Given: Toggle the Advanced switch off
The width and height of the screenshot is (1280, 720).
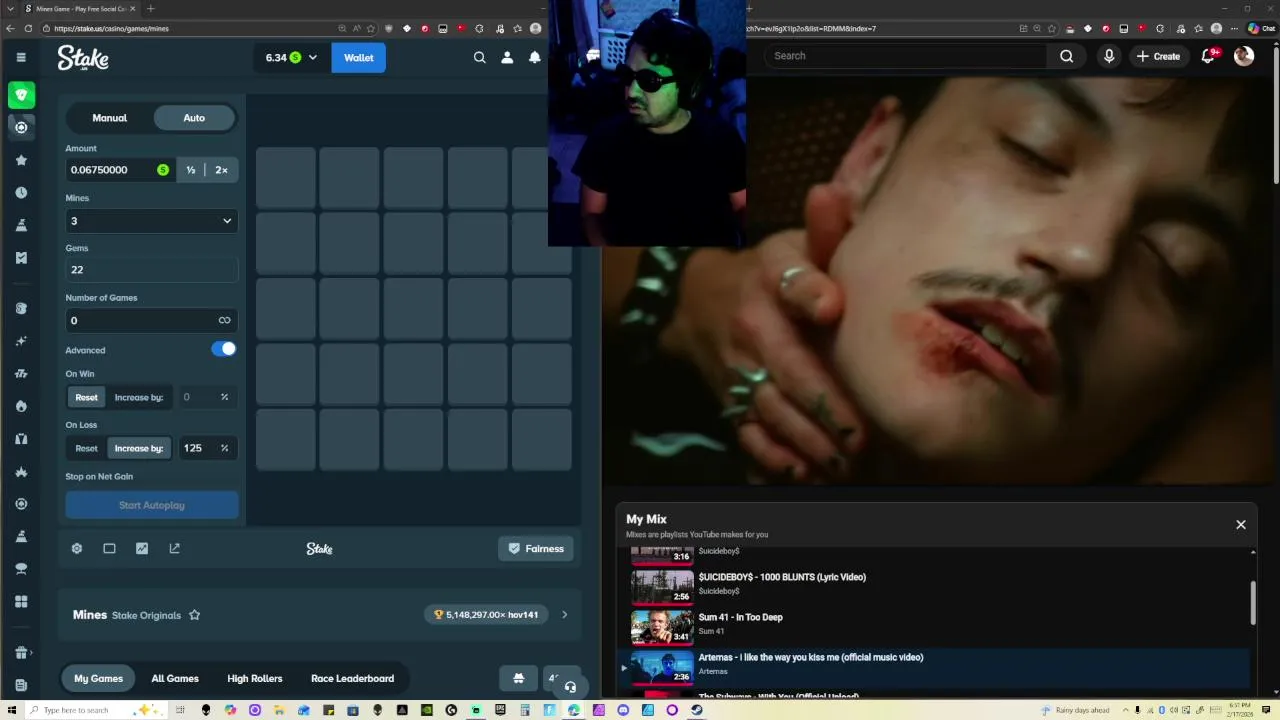Looking at the screenshot, I should pyautogui.click(x=224, y=349).
